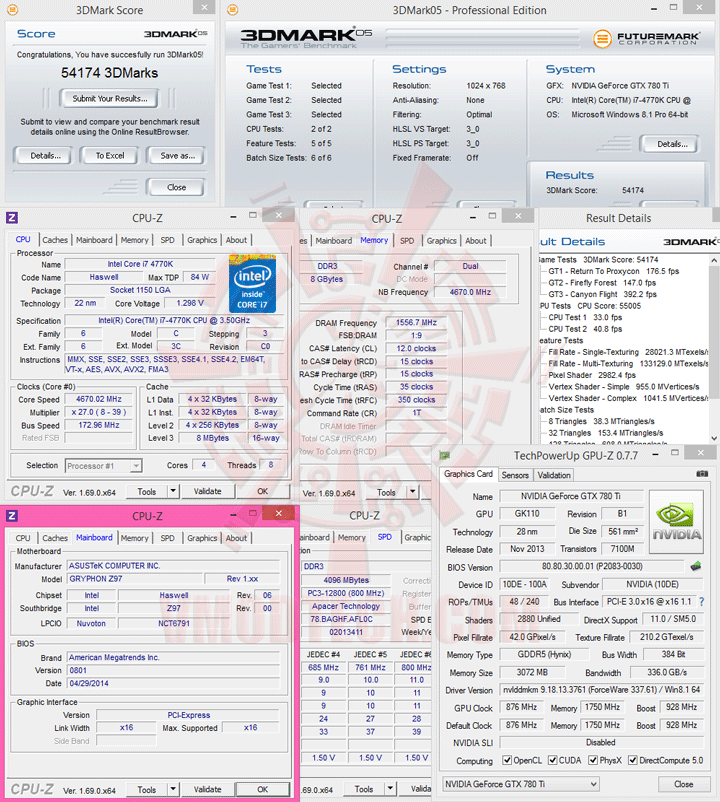Click Tools button in CPU-Z CPU window

pyautogui.click(x=147, y=491)
